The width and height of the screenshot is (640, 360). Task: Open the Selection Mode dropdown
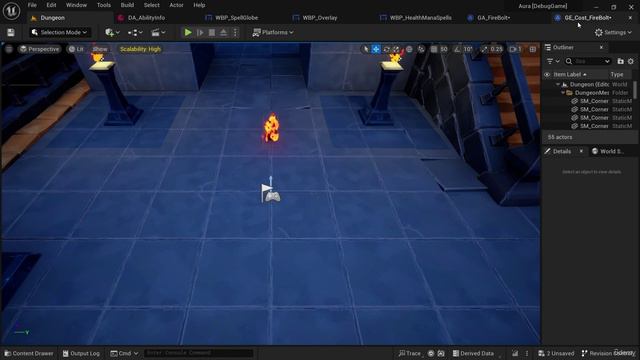click(x=60, y=32)
